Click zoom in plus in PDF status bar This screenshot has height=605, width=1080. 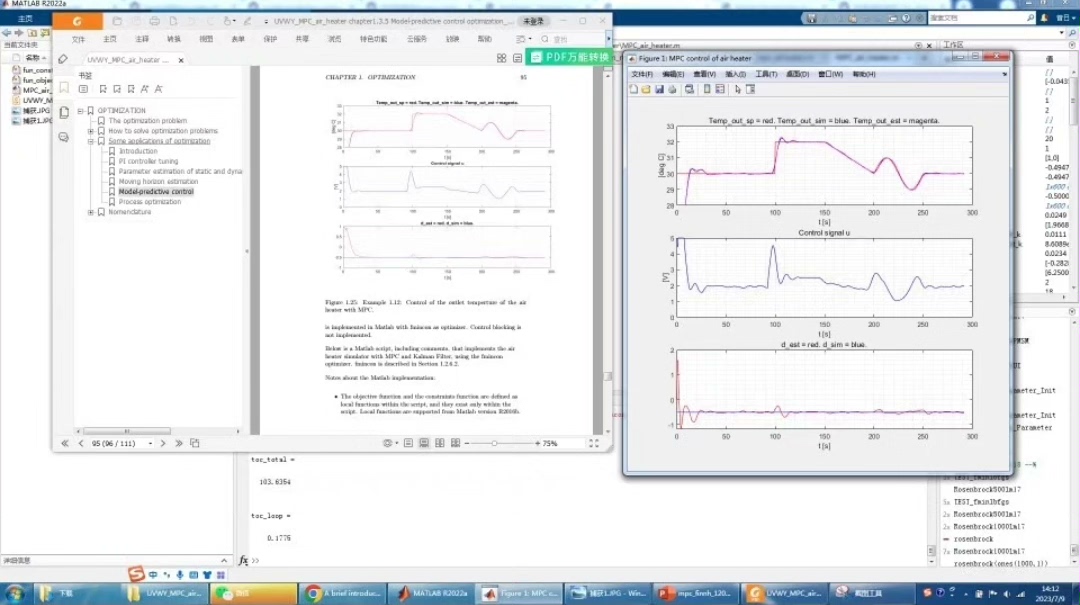(537, 444)
